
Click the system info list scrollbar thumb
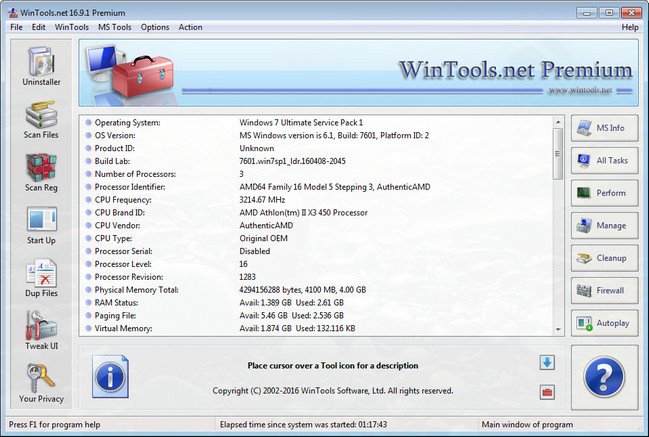coord(558,154)
